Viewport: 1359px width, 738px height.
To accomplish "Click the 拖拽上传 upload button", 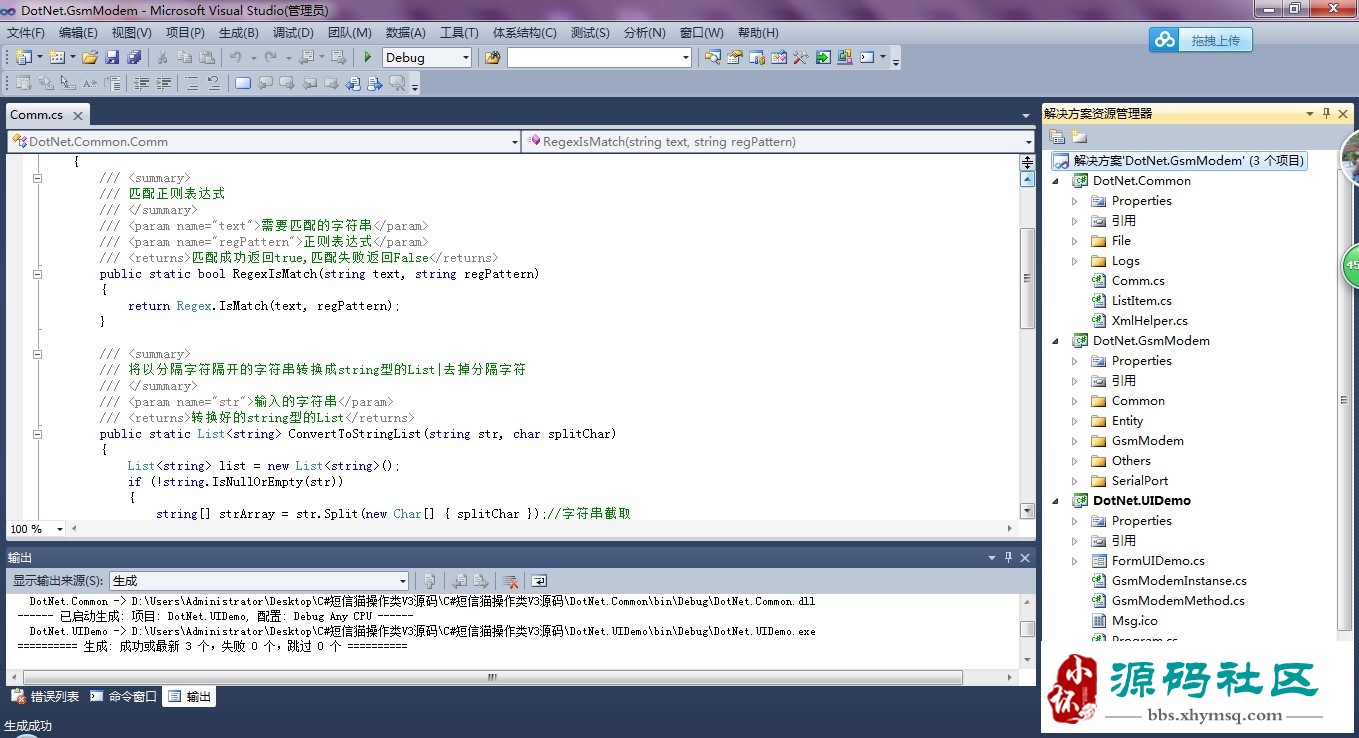I will (x=1200, y=40).
